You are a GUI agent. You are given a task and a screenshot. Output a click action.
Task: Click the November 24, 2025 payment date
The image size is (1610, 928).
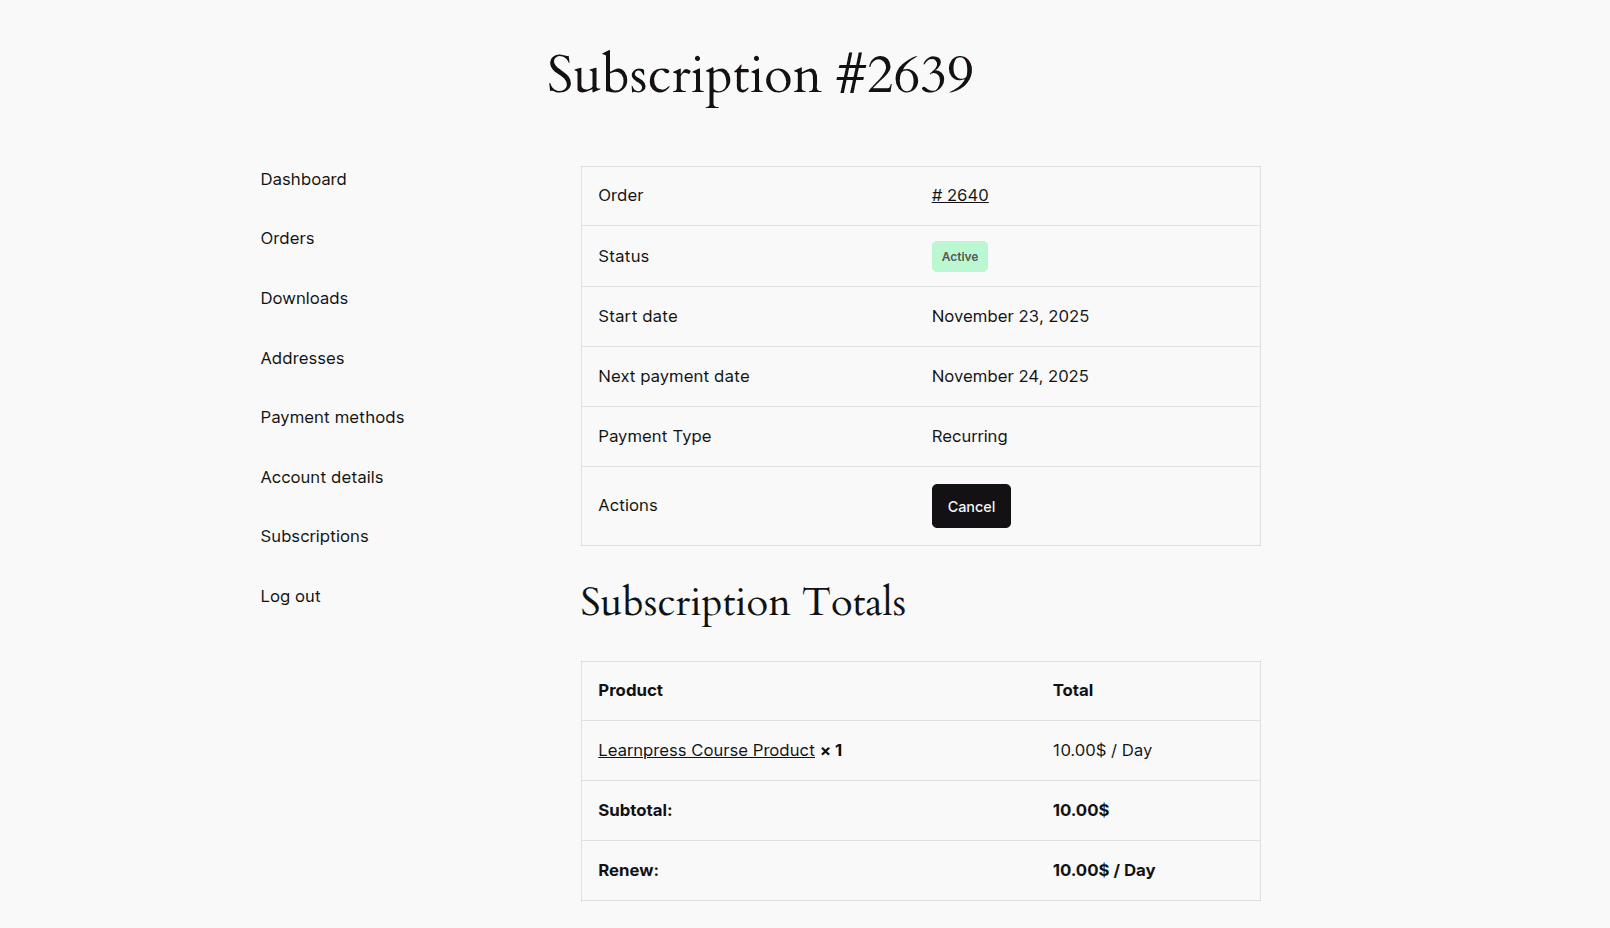pos(1010,376)
